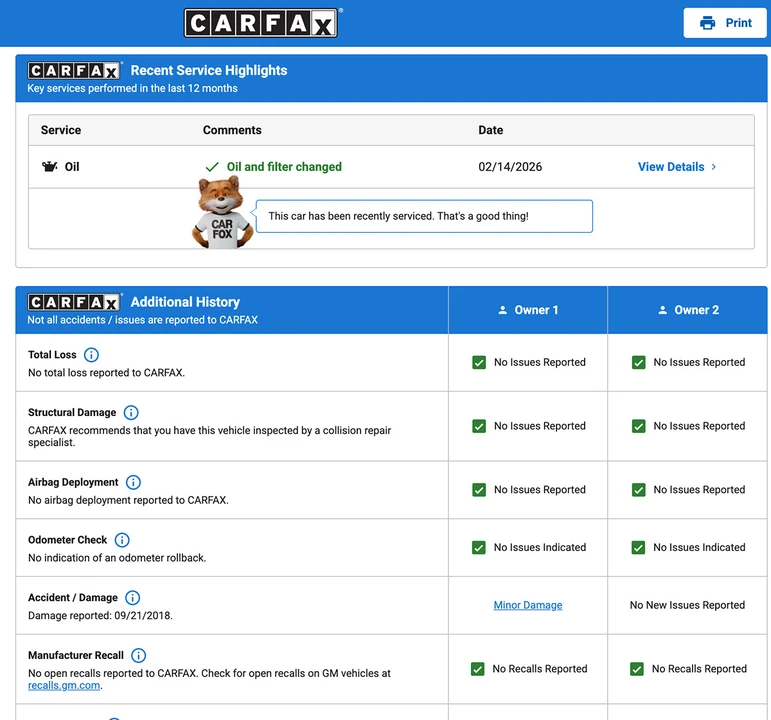The height and width of the screenshot is (720, 771).
Task: Click the Comments column header
Action: tap(232, 130)
